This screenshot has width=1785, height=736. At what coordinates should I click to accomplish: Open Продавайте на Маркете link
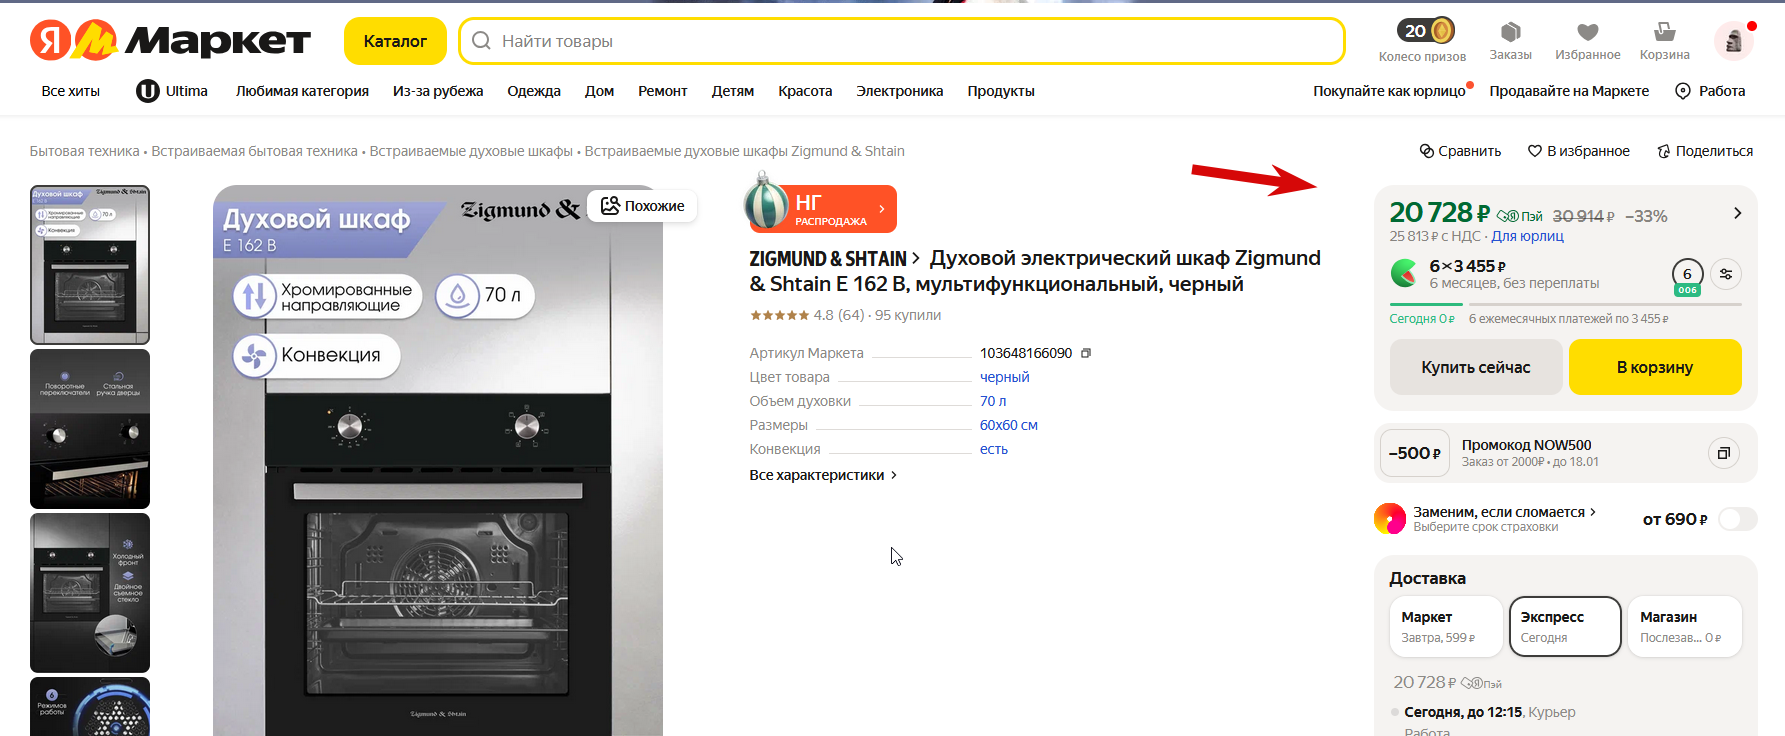(x=1569, y=91)
